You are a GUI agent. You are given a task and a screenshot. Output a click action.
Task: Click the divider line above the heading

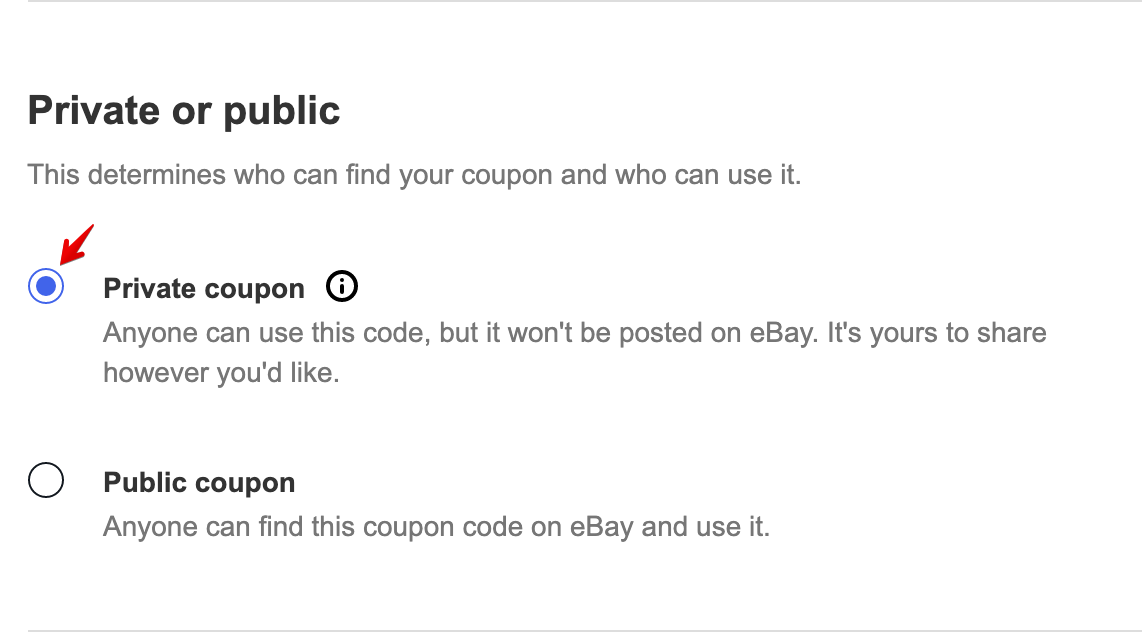pyautogui.click(x=585, y=1)
